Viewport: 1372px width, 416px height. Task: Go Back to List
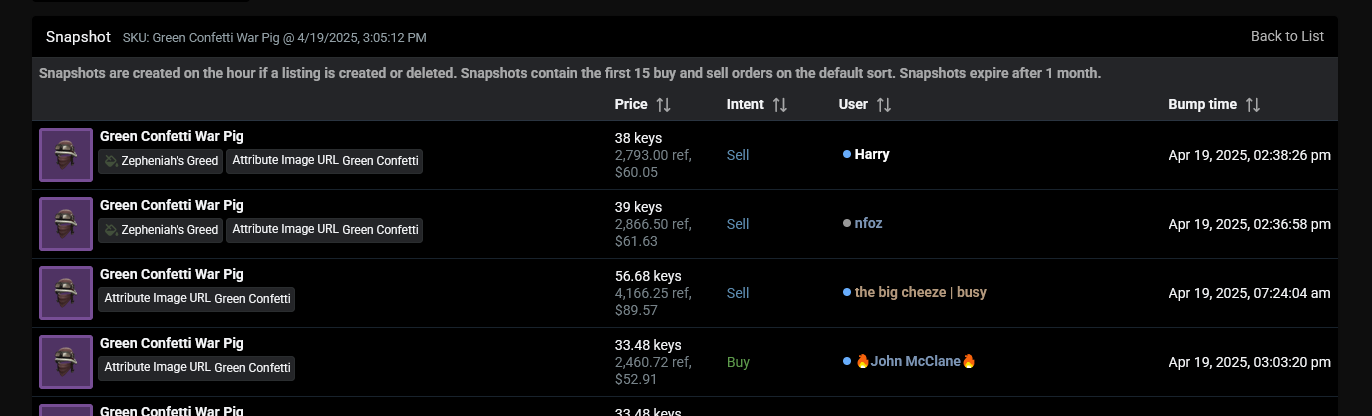pos(1287,36)
